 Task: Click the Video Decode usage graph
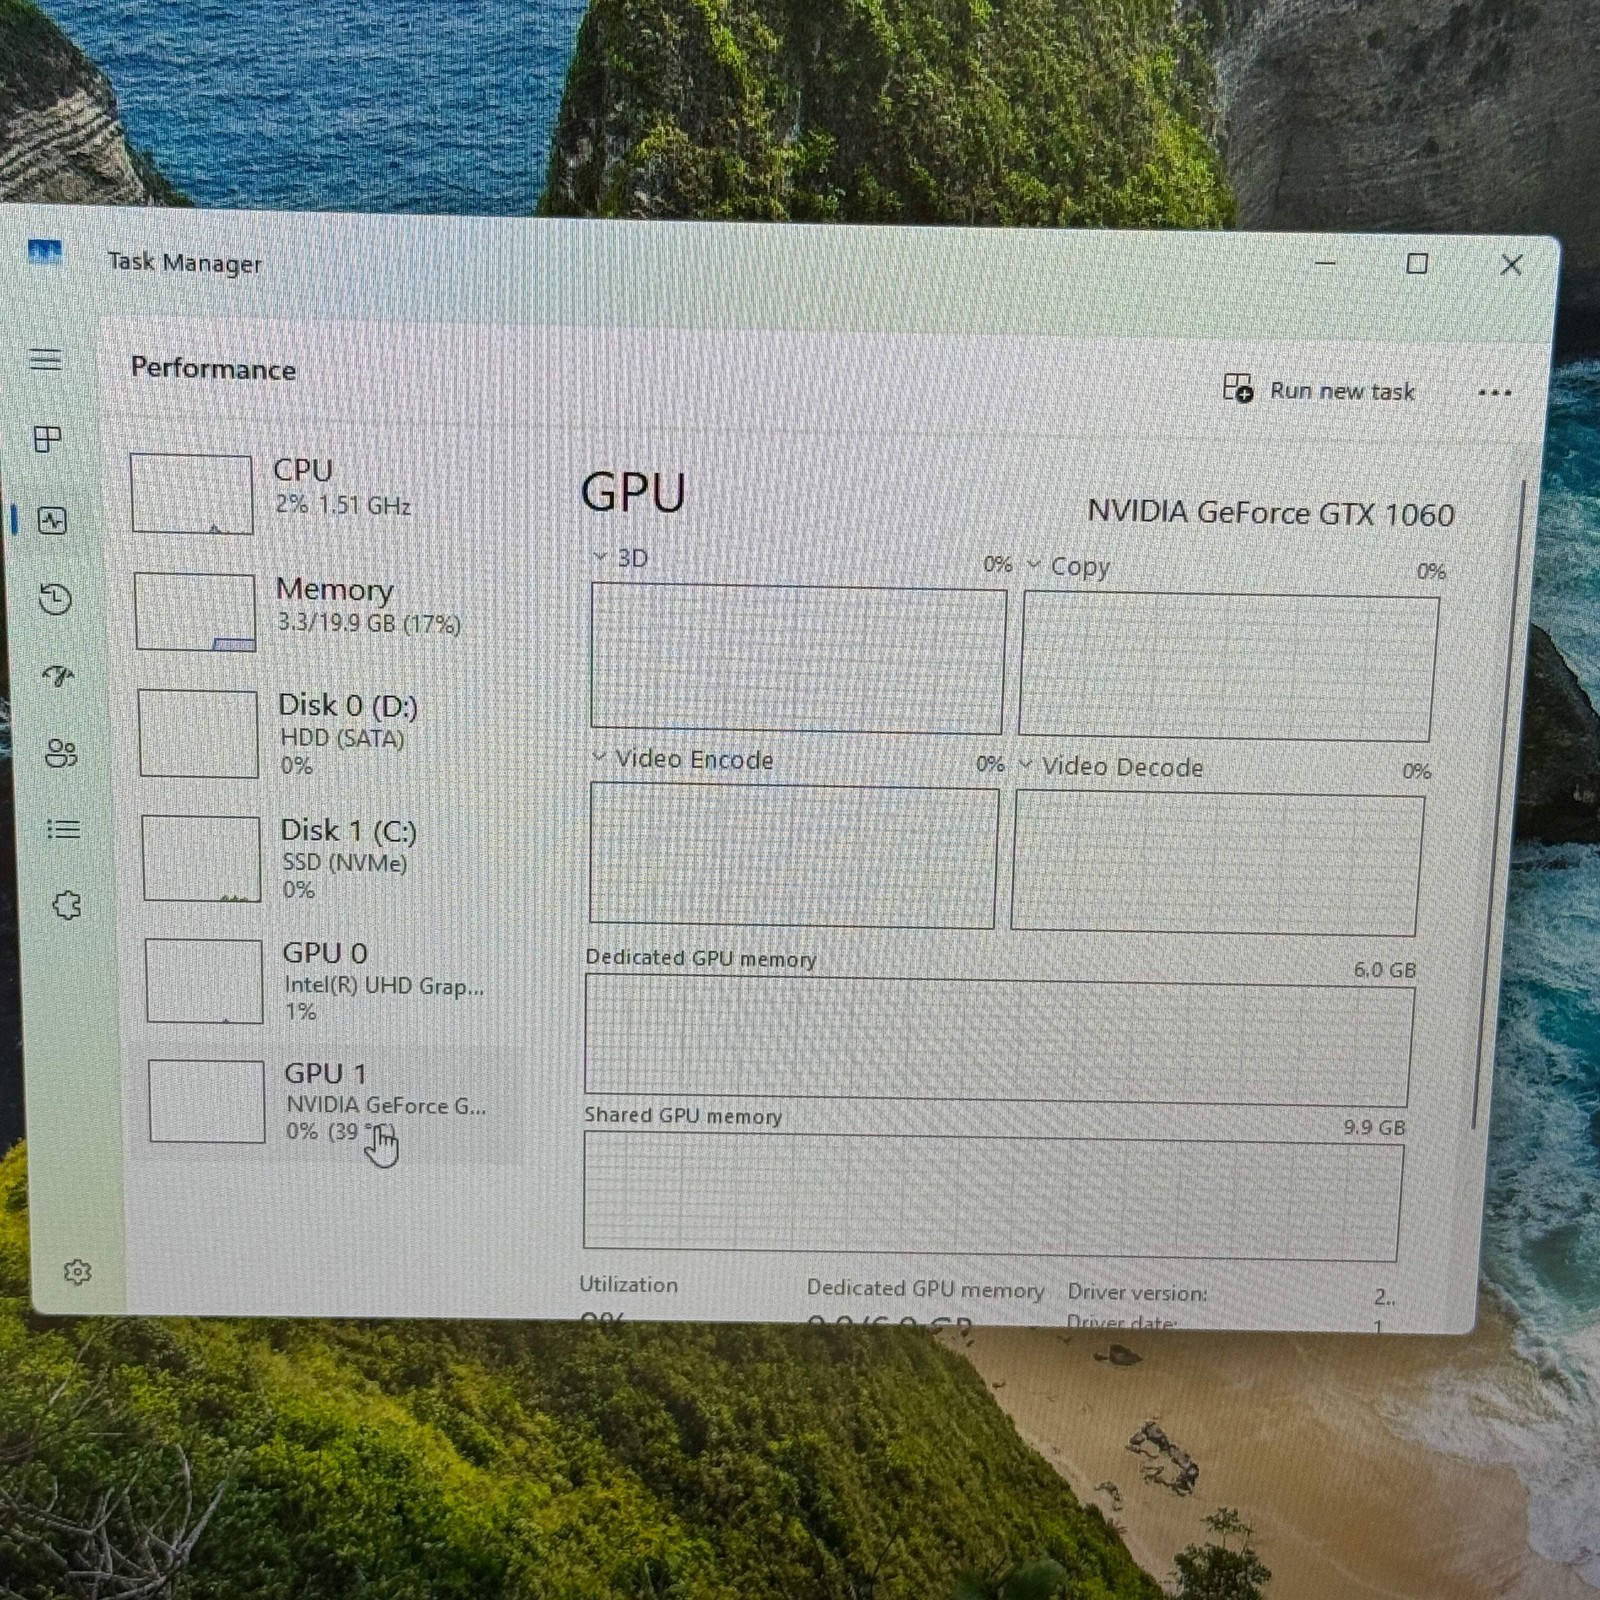(1217, 865)
